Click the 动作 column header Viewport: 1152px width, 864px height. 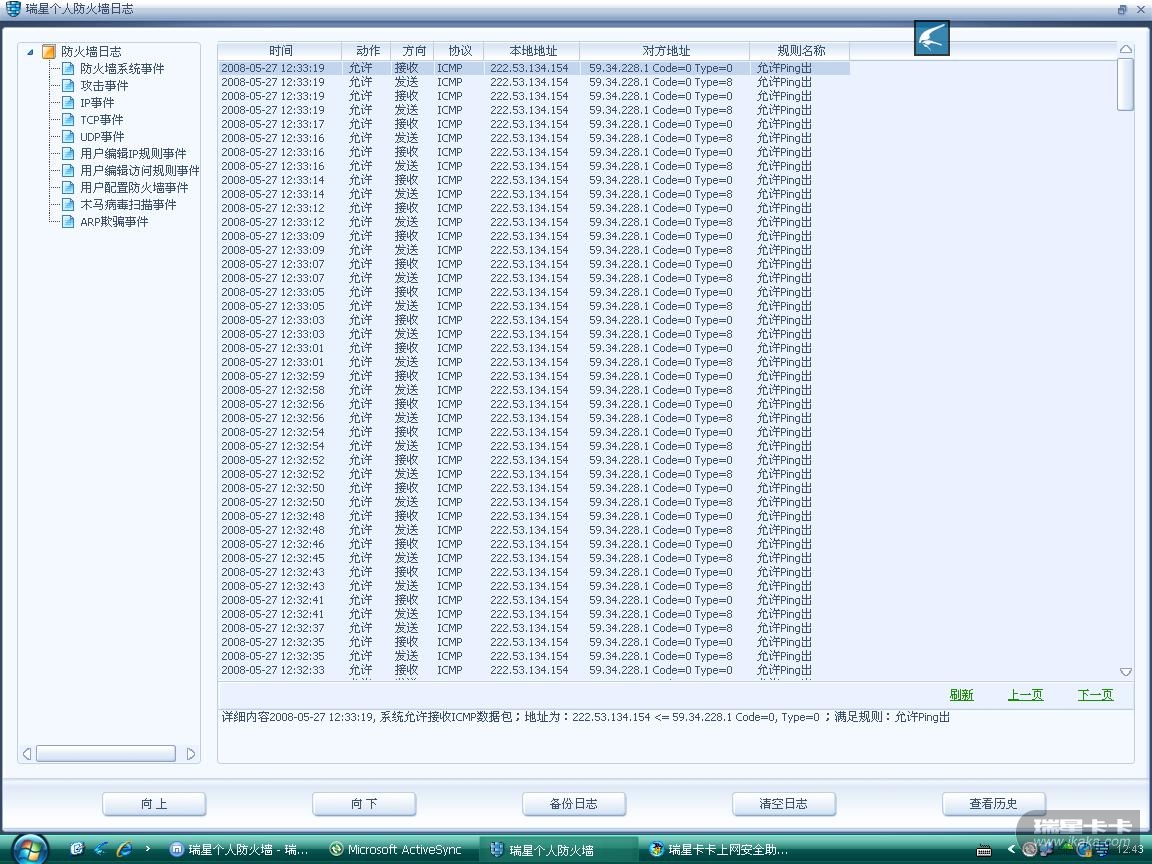pyautogui.click(x=367, y=51)
